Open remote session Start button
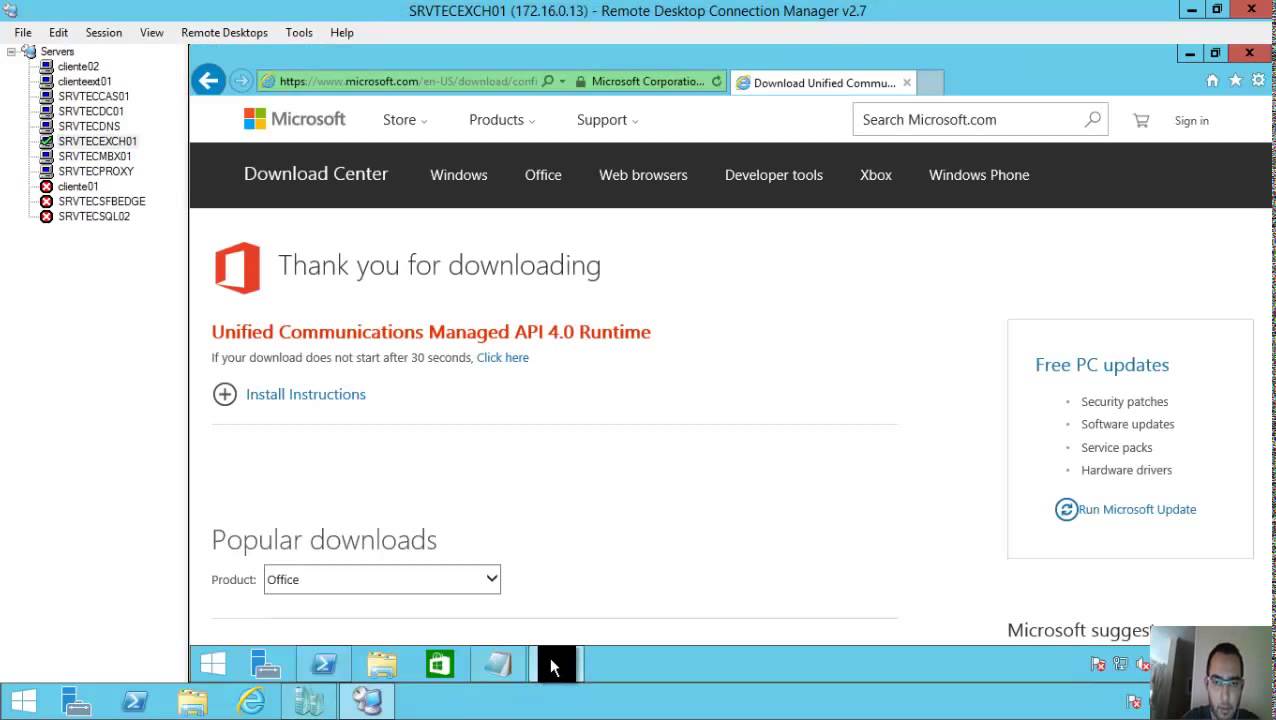Image resolution: width=1276 pixels, height=720 pixels. [x=212, y=664]
